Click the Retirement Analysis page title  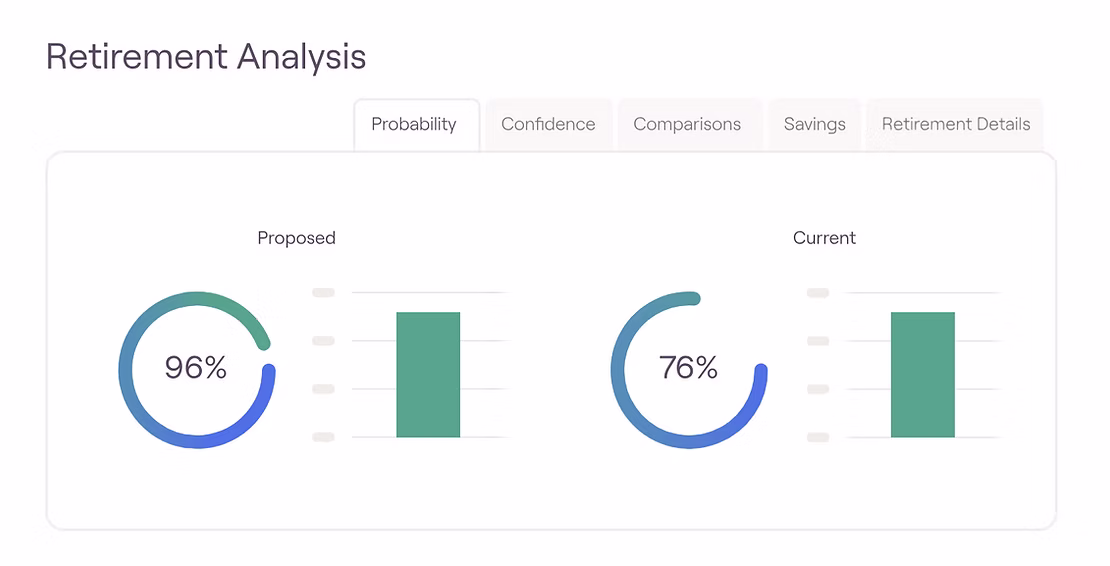[x=206, y=57]
